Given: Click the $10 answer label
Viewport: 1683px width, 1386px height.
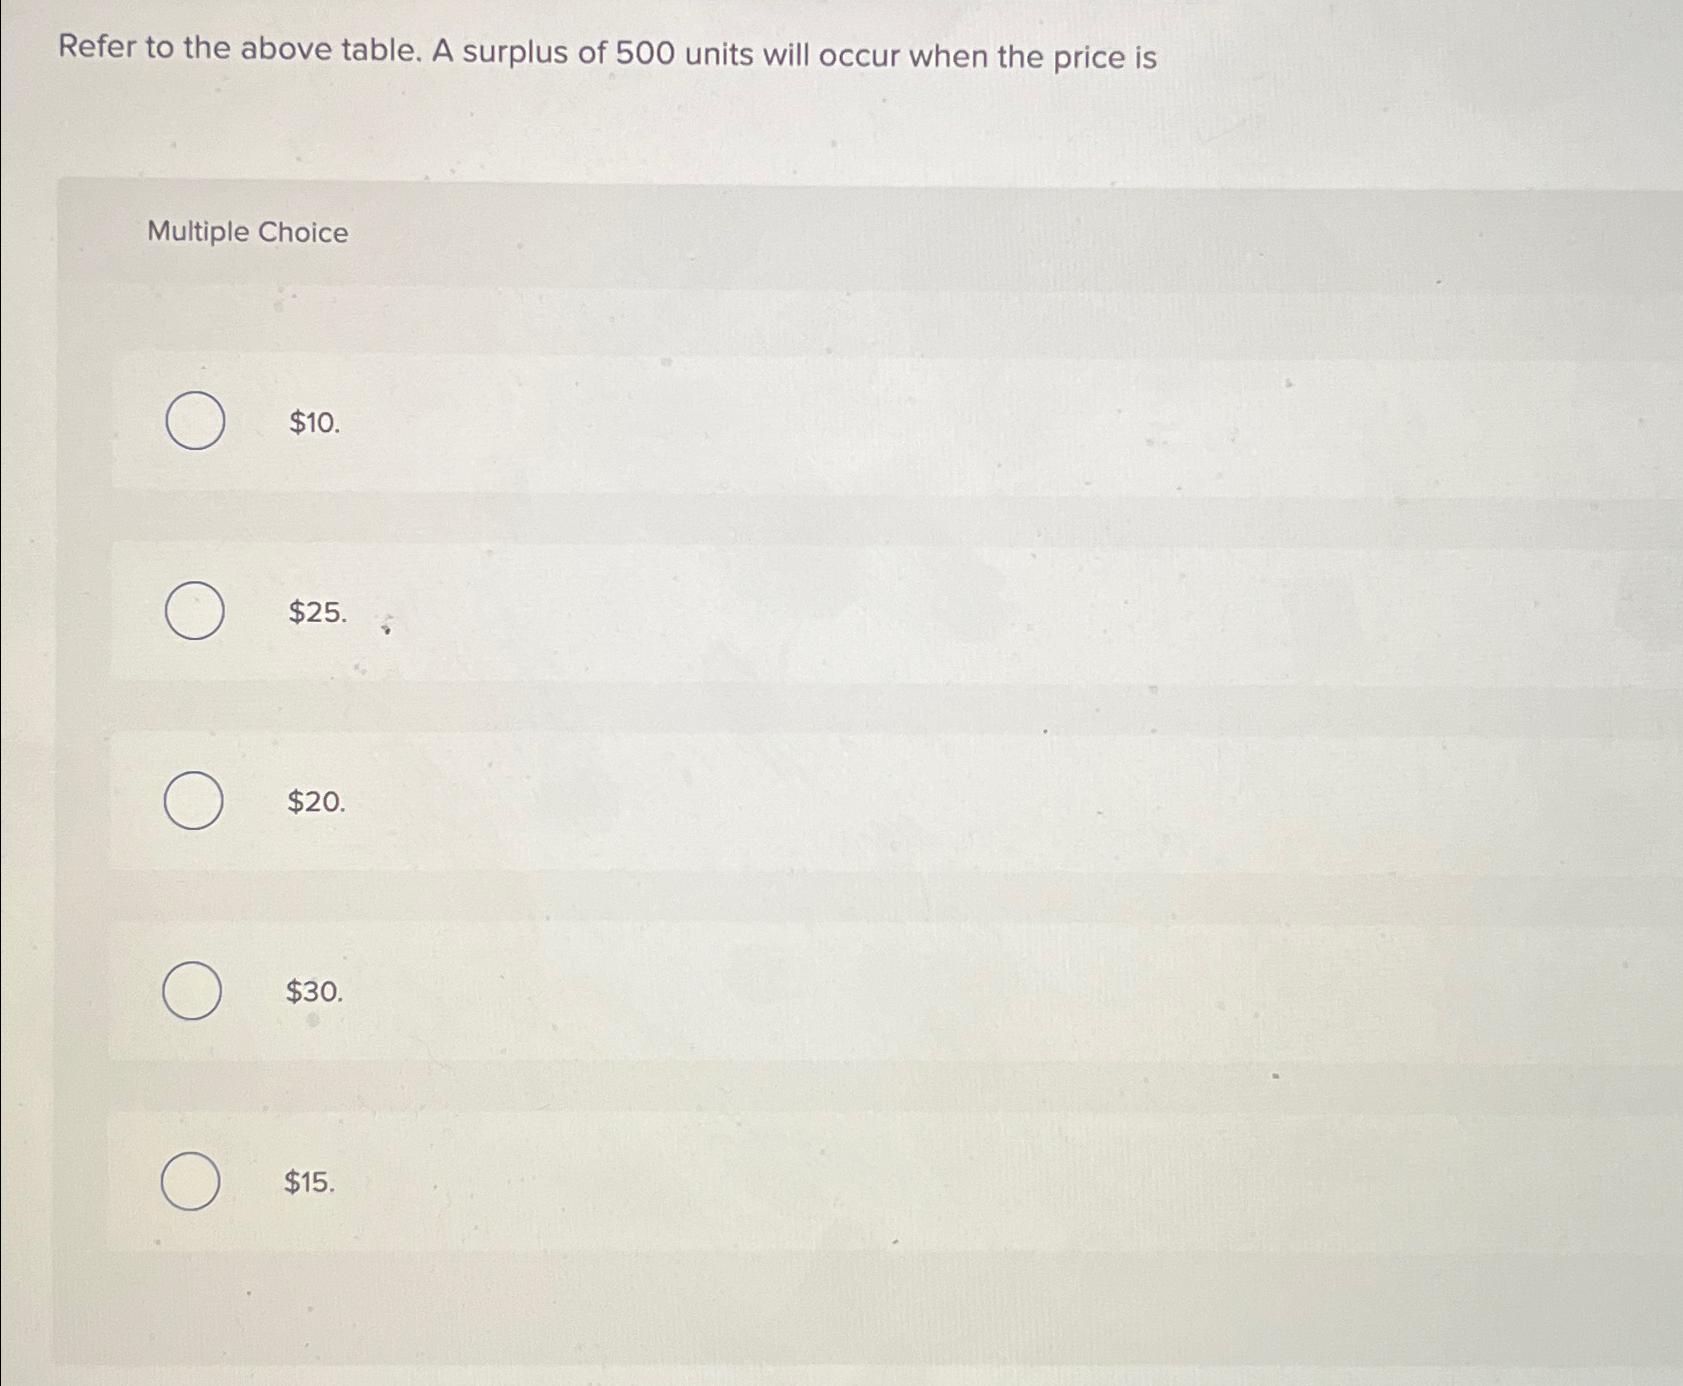Looking at the screenshot, I should point(312,424).
